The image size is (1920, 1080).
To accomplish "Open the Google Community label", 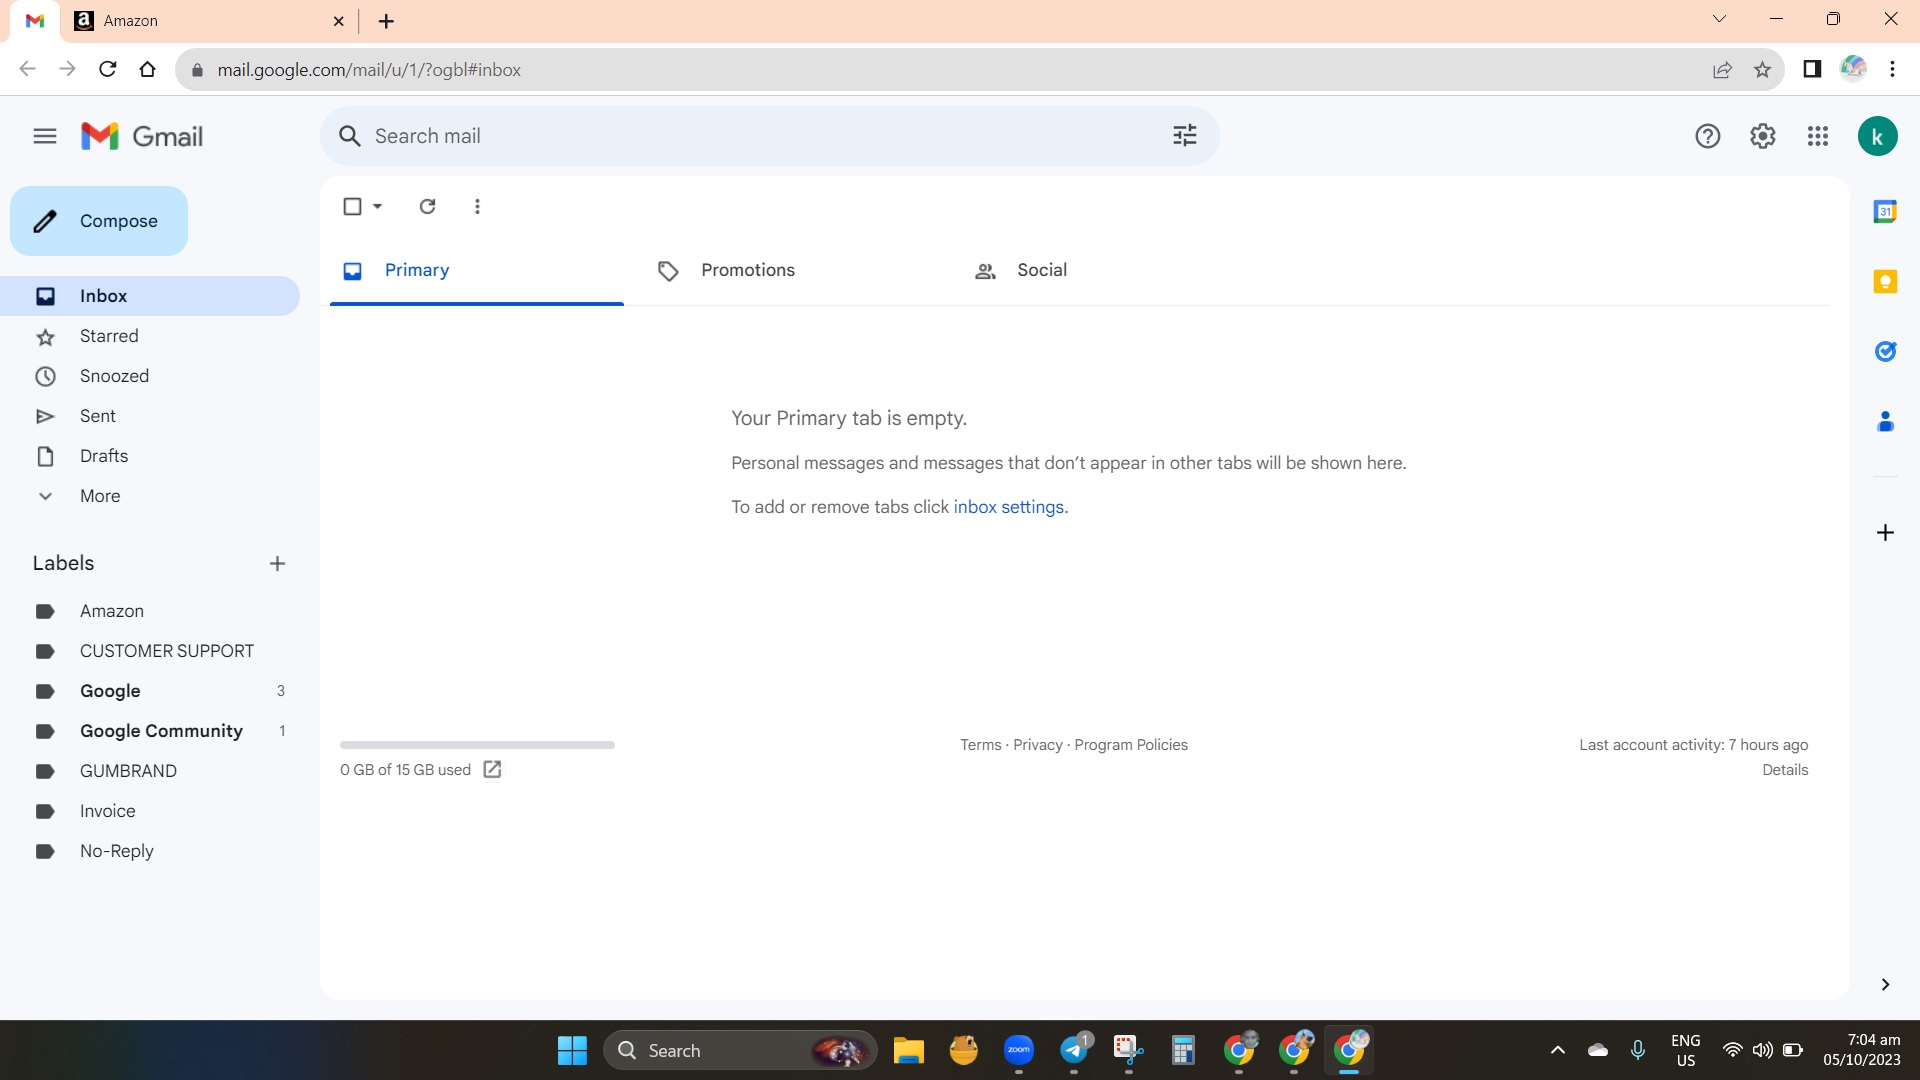I will pyautogui.click(x=150, y=731).
